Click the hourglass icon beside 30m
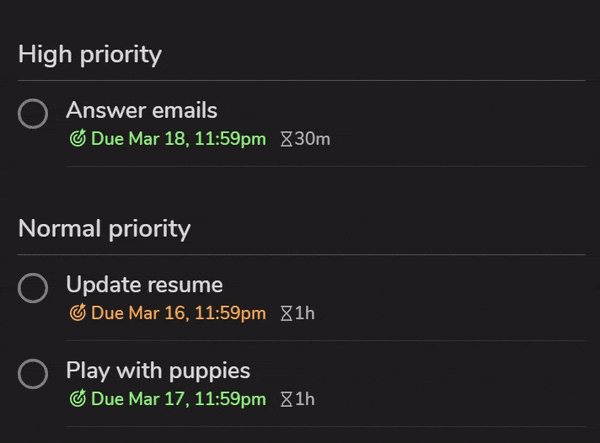This screenshot has height=443, width=600. pyautogui.click(x=287, y=139)
